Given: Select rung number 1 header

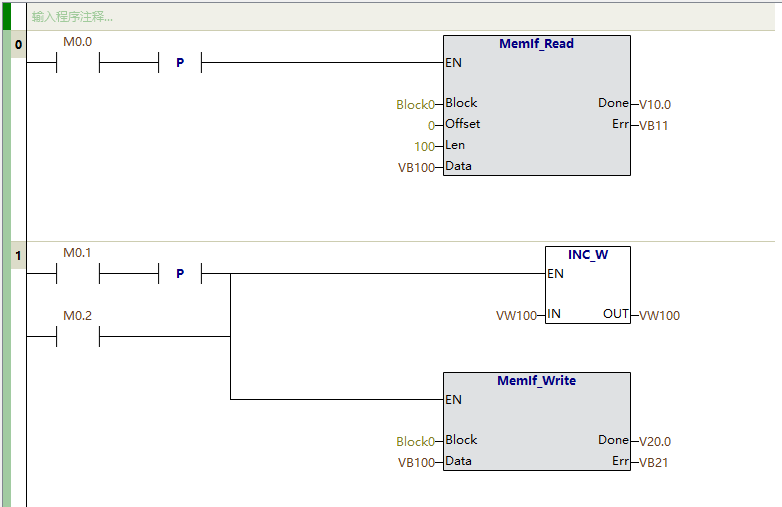Looking at the screenshot, I should pyautogui.click(x=18, y=256).
